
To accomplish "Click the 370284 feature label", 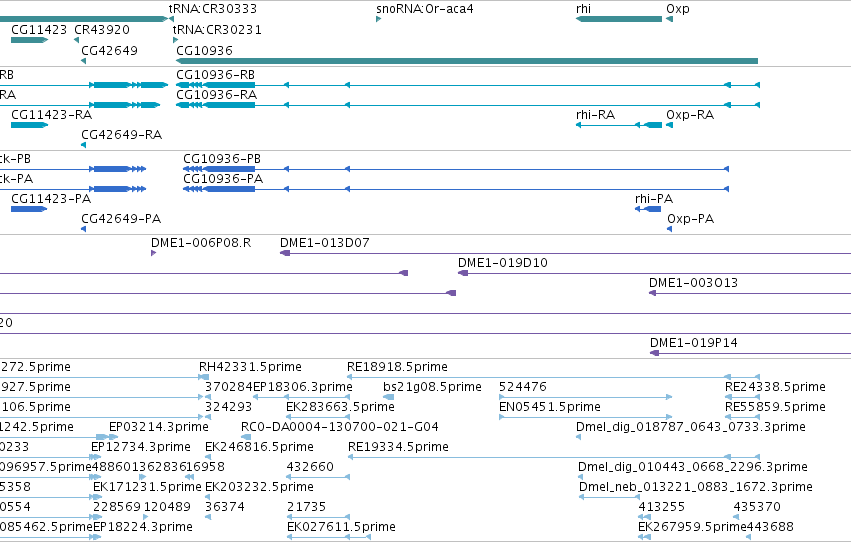I will click(229, 387).
